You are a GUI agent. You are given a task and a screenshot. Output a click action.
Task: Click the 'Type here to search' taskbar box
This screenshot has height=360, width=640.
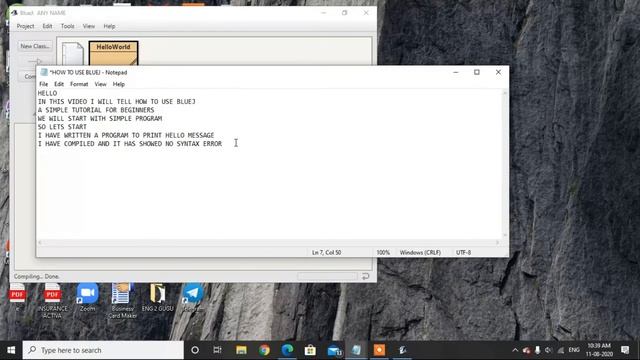[x=103, y=350]
